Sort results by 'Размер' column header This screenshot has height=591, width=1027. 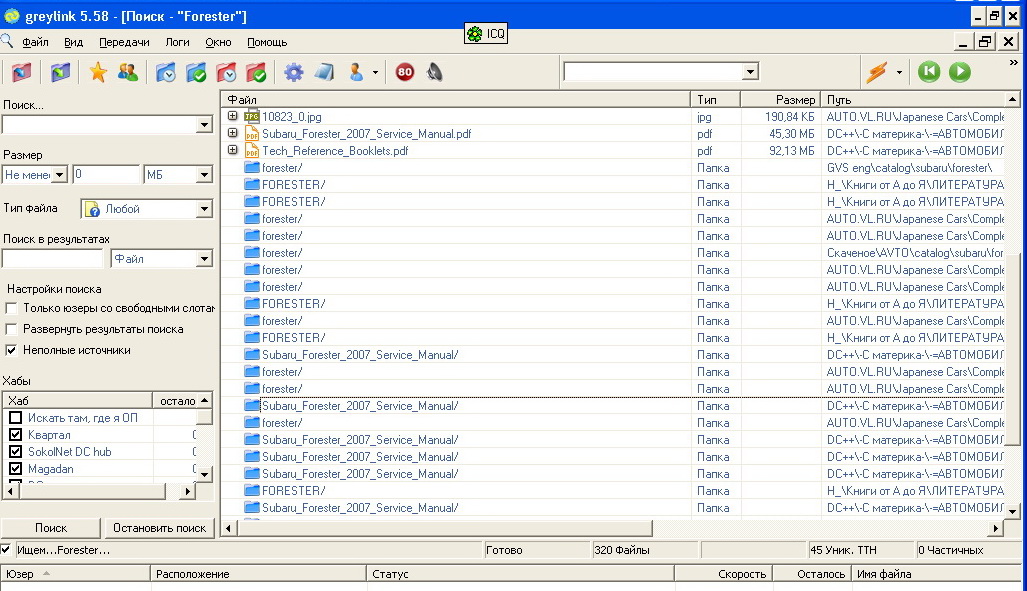pyautogui.click(x=780, y=100)
